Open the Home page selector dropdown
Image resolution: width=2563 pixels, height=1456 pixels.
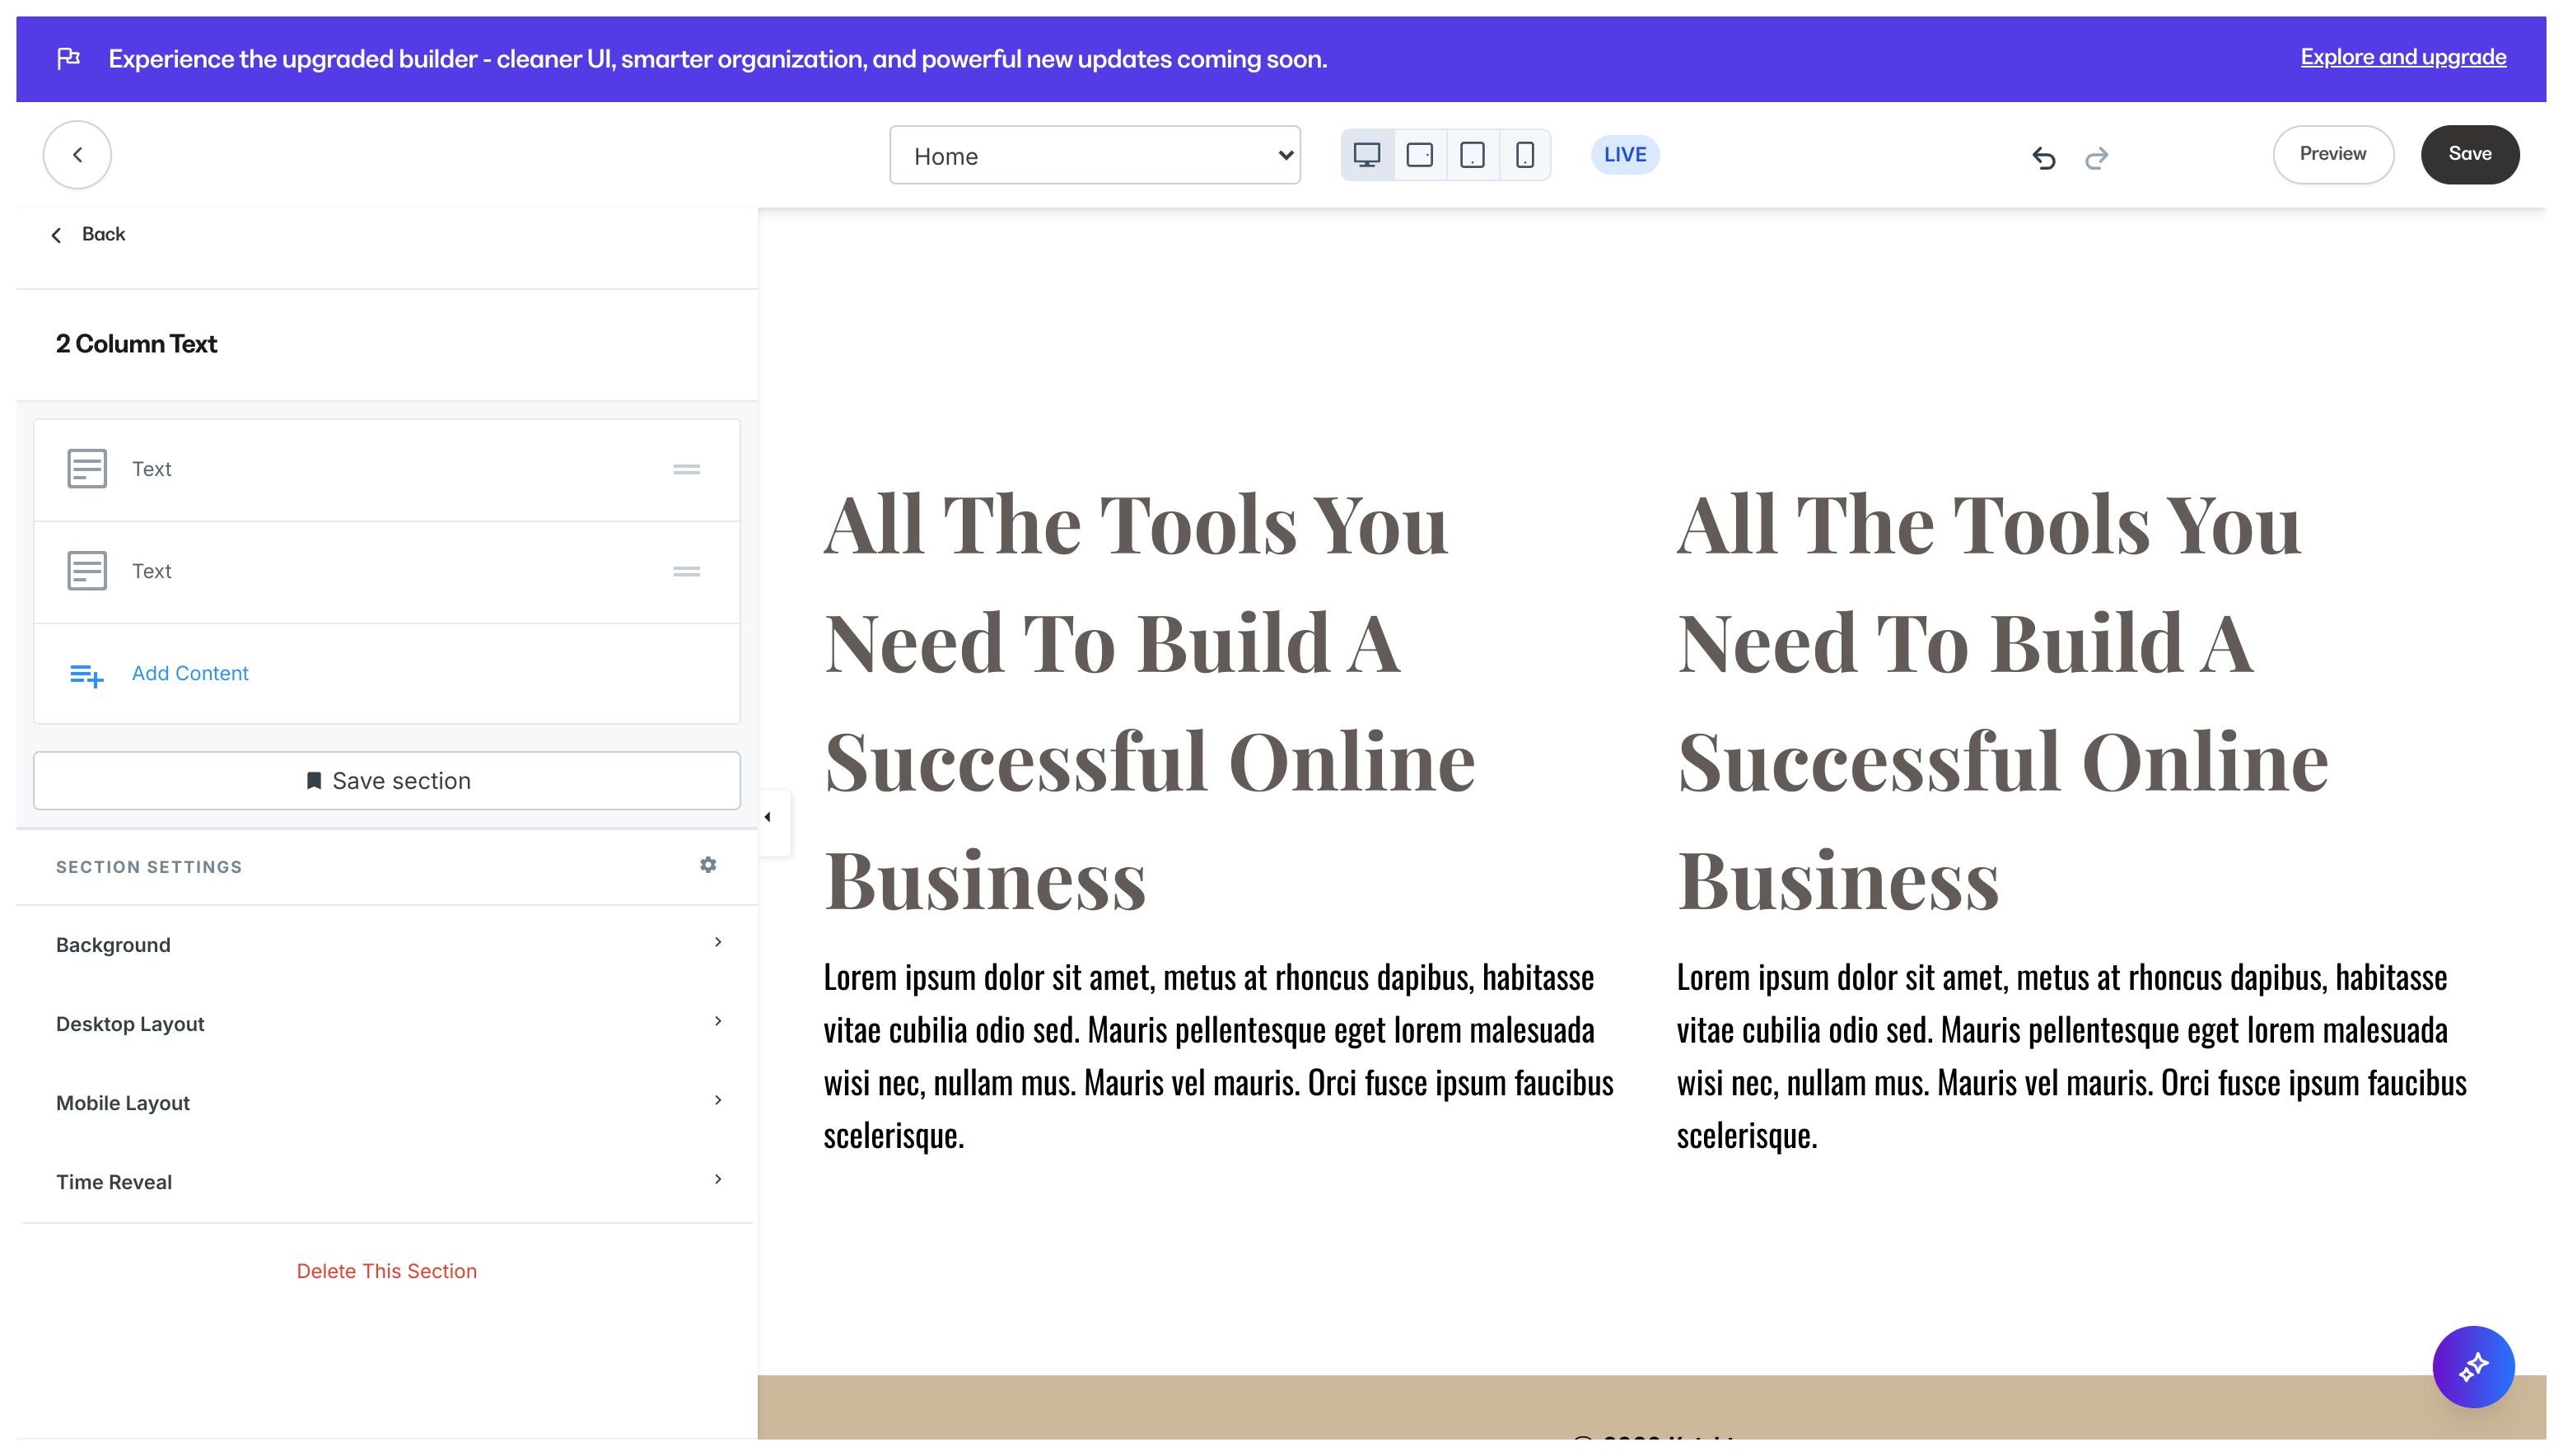click(x=1094, y=155)
